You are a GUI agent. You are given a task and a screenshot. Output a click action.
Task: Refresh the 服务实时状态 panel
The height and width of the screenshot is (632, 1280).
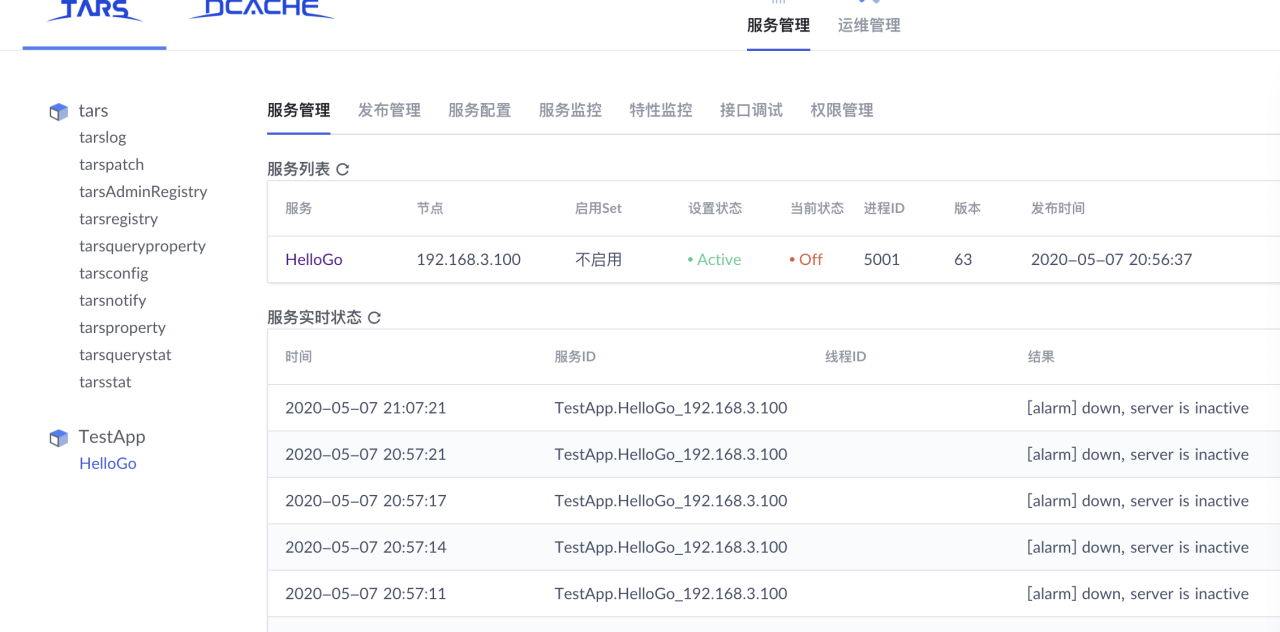[374, 318]
